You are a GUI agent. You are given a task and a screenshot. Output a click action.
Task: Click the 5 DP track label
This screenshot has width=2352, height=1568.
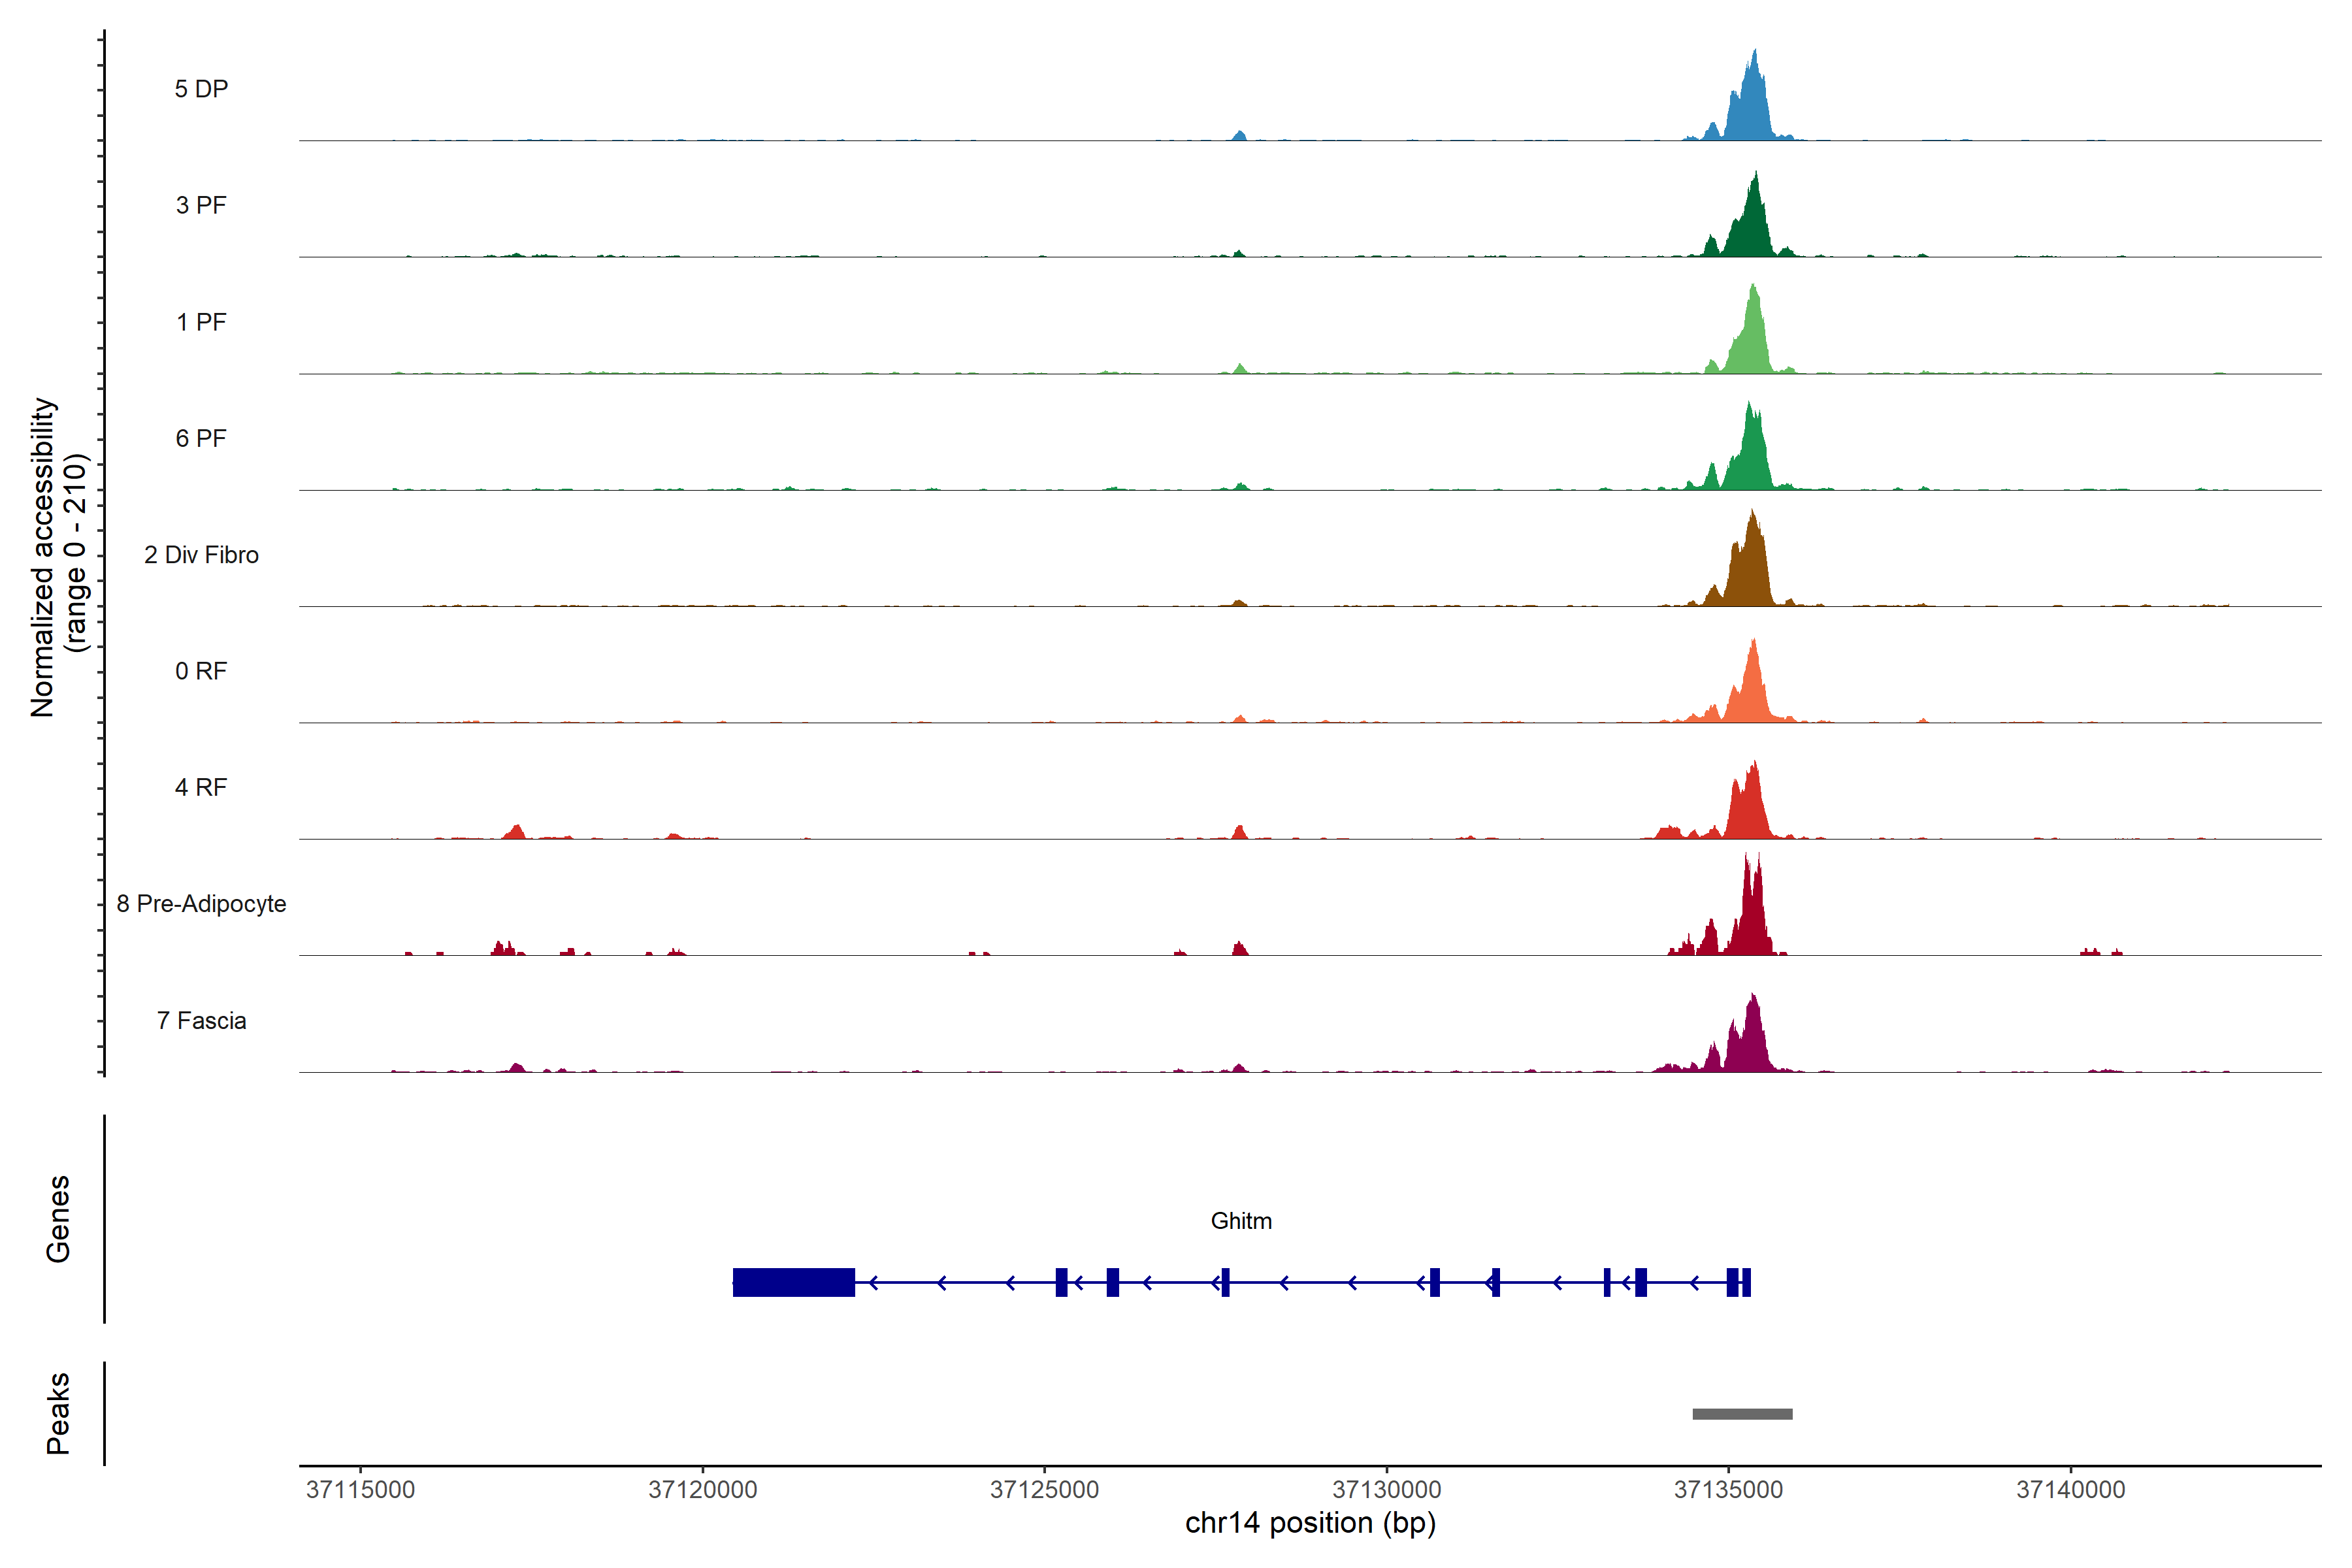(x=201, y=89)
